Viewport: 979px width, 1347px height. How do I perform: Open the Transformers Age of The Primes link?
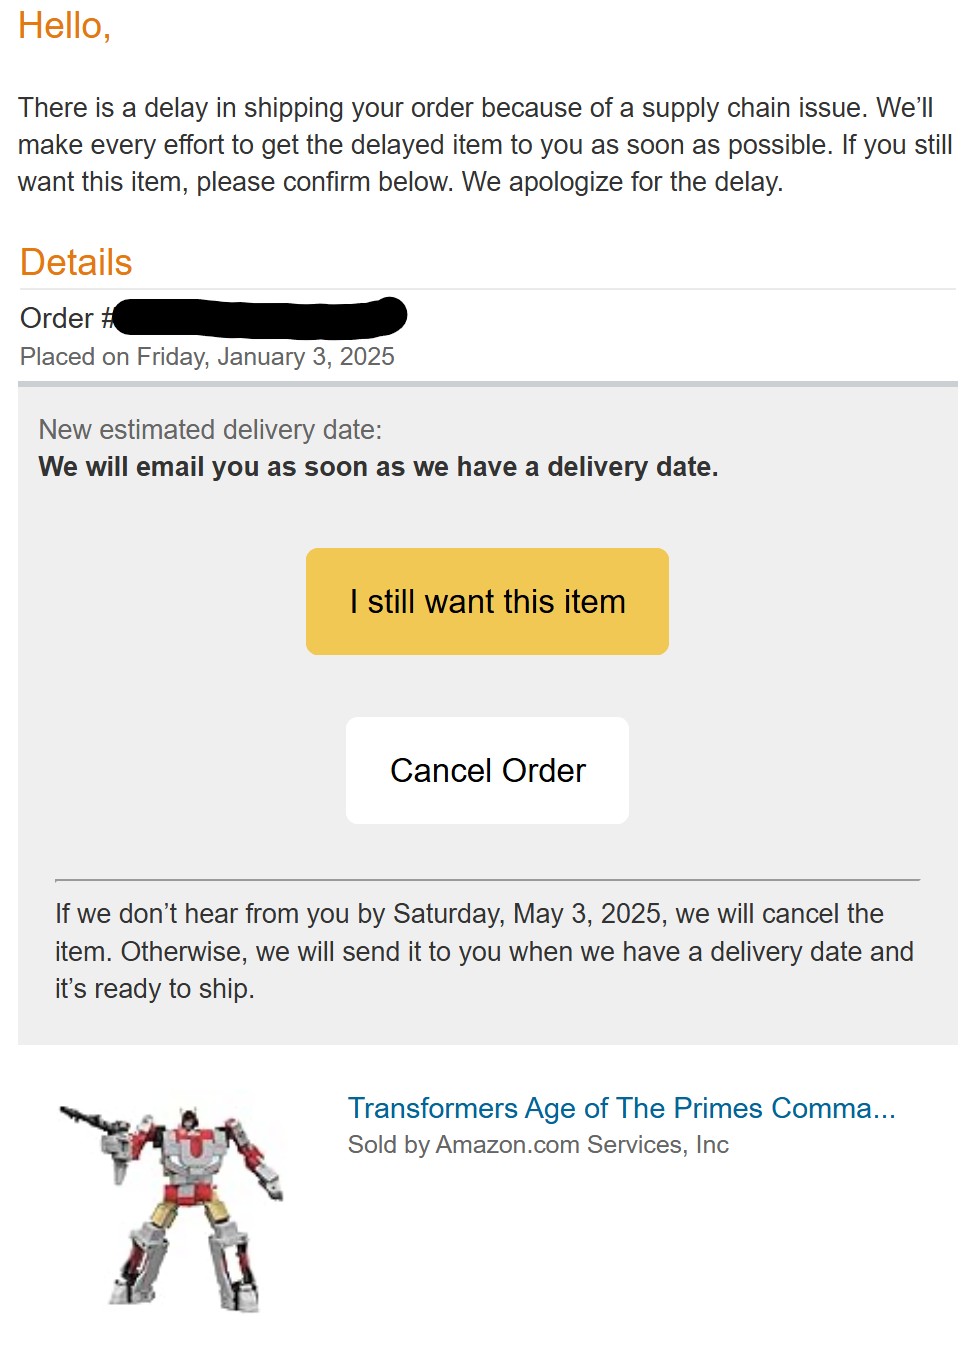pyautogui.click(x=621, y=1108)
